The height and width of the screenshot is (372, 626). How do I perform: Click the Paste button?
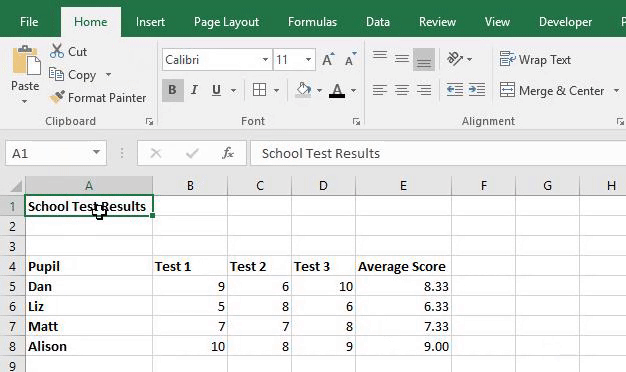pos(25,75)
